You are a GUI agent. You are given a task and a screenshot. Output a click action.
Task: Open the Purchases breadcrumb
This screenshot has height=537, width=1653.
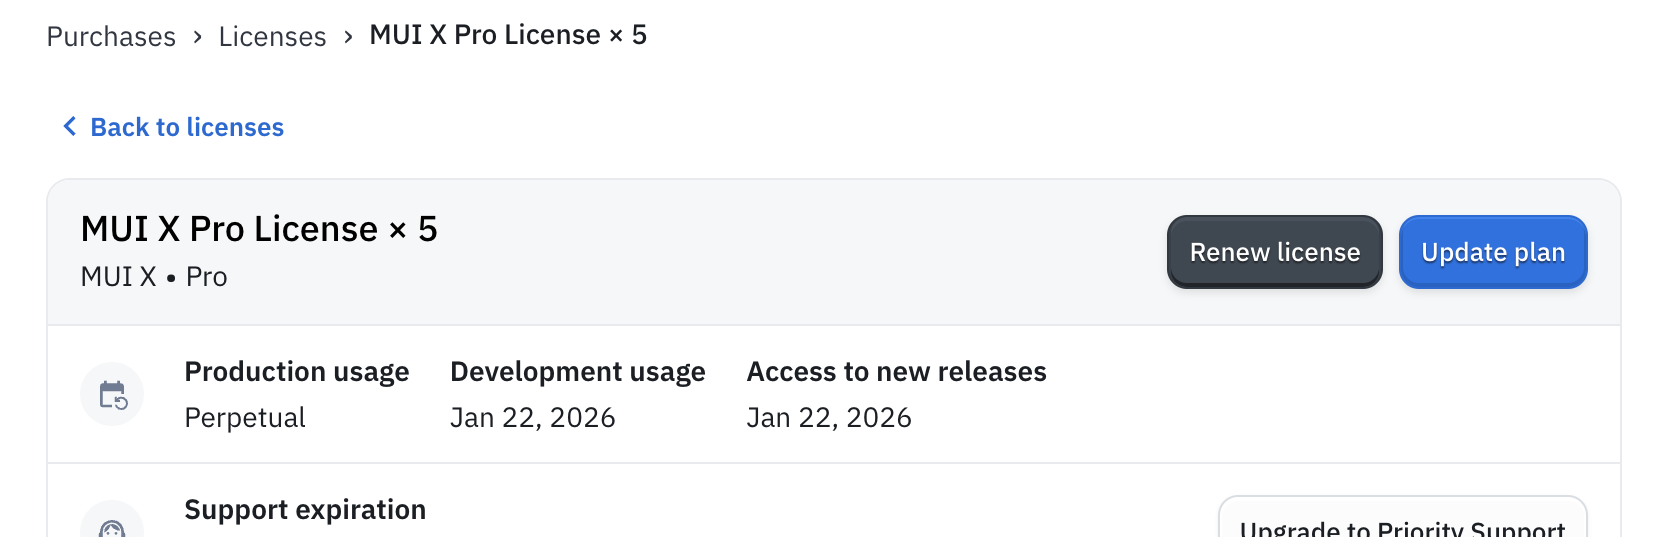[x=111, y=37]
